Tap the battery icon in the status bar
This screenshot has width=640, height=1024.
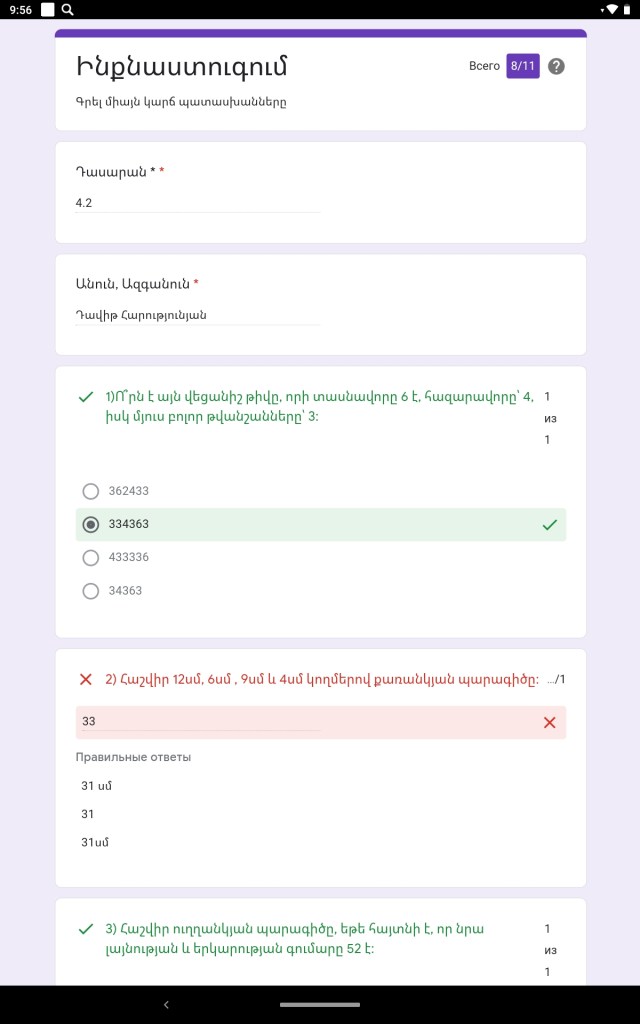coord(627,9)
